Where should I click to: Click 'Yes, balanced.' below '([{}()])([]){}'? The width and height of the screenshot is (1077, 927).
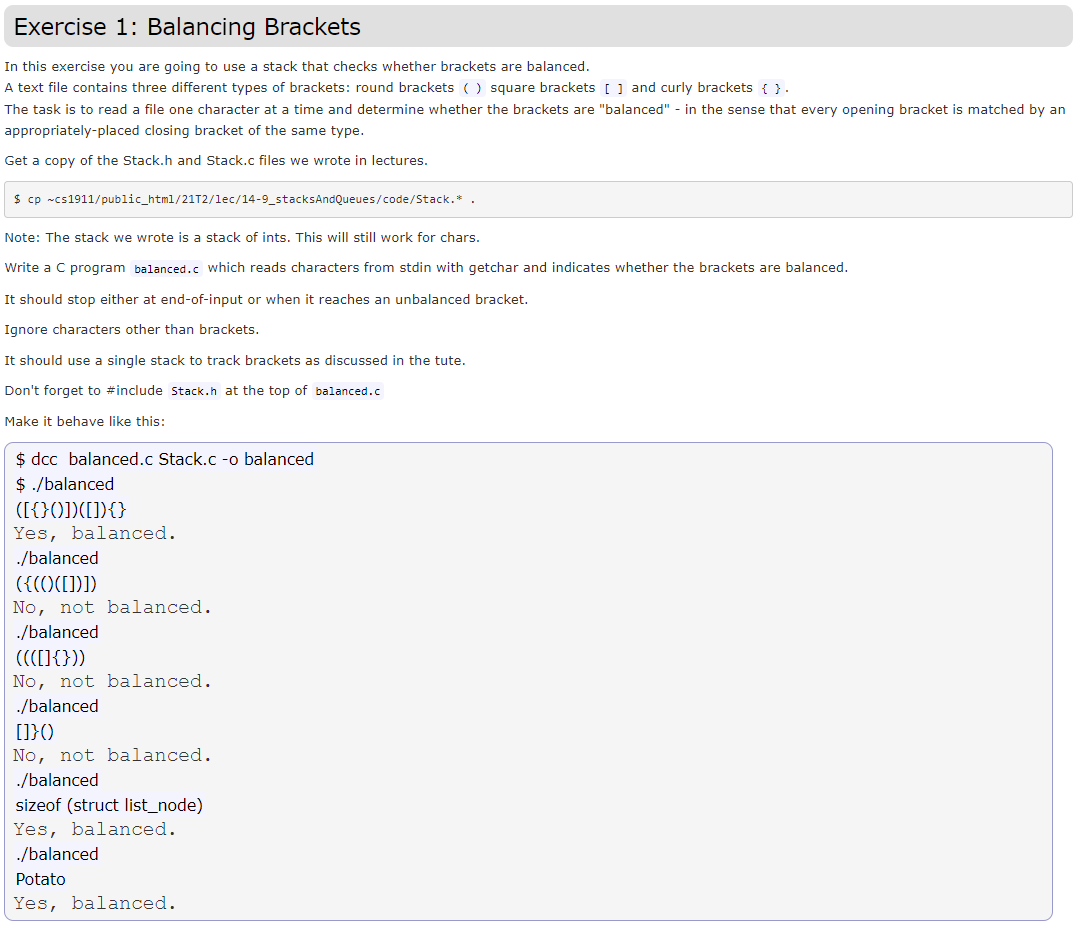(x=95, y=533)
